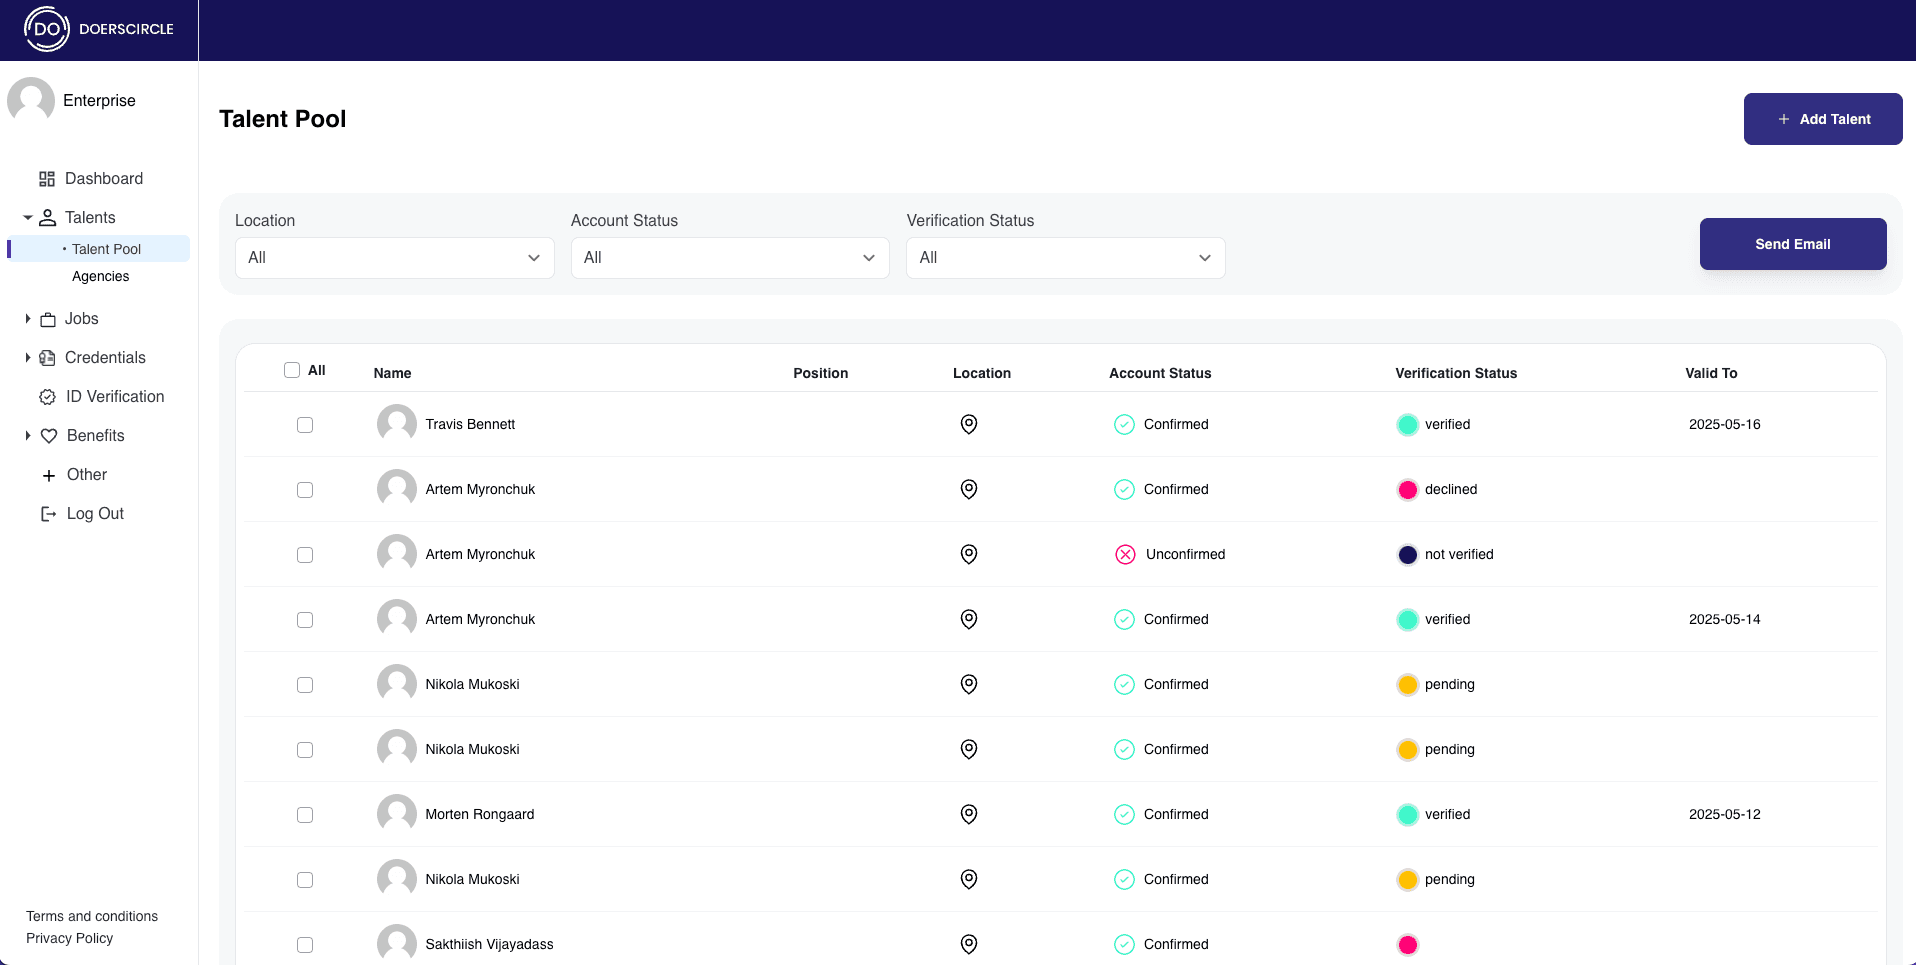
Task: Expand the Verification Status dropdown
Action: pos(1065,257)
